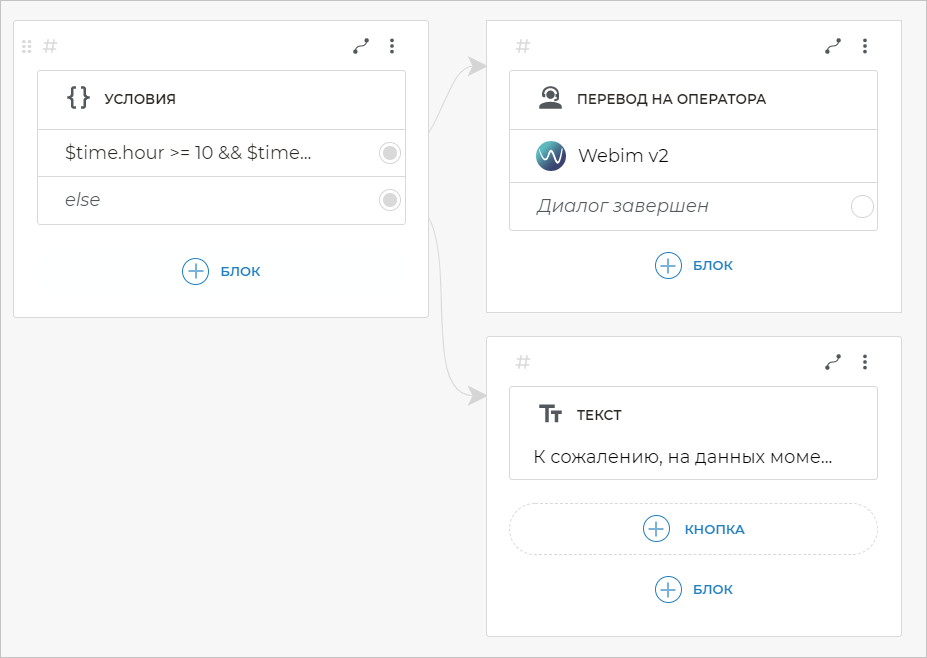927x658 pixels.
Task: Select the connector circle on the else row
Action: coord(390,200)
